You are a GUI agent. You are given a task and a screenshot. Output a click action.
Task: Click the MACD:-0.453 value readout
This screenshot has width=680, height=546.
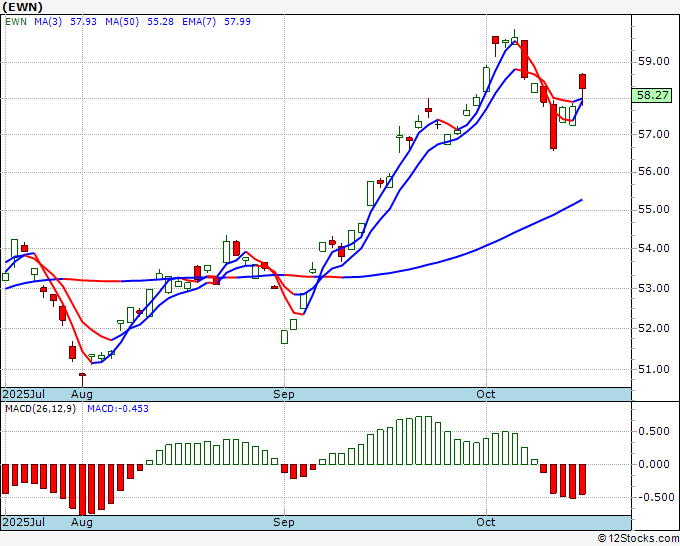click(x=118, y=409)
